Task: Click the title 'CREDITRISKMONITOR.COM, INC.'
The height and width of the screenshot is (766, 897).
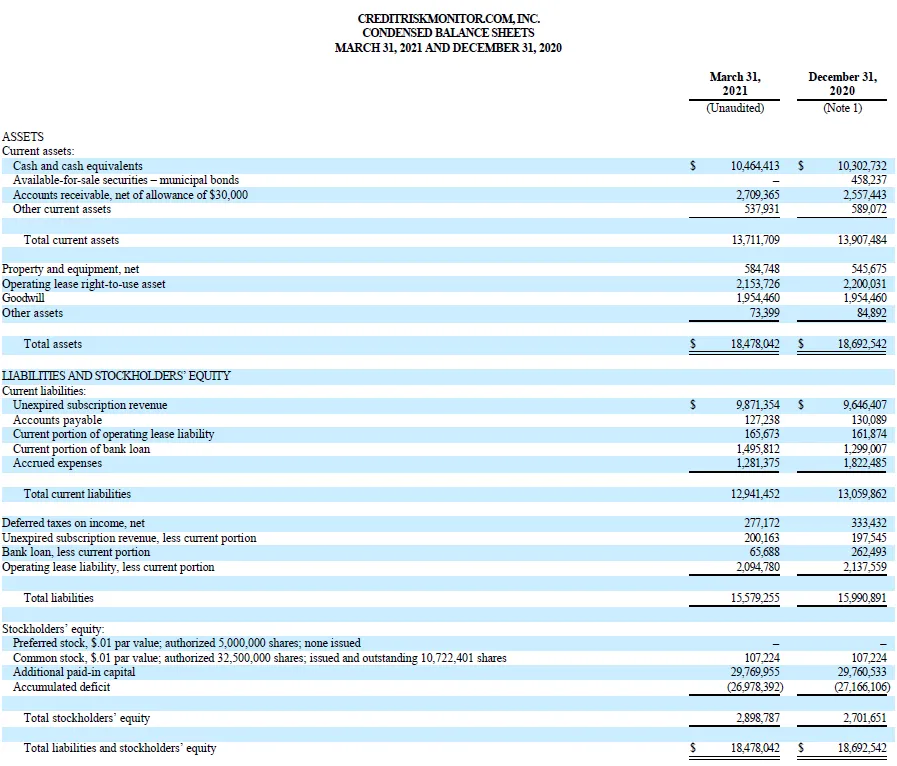Action: pos(448,18)
